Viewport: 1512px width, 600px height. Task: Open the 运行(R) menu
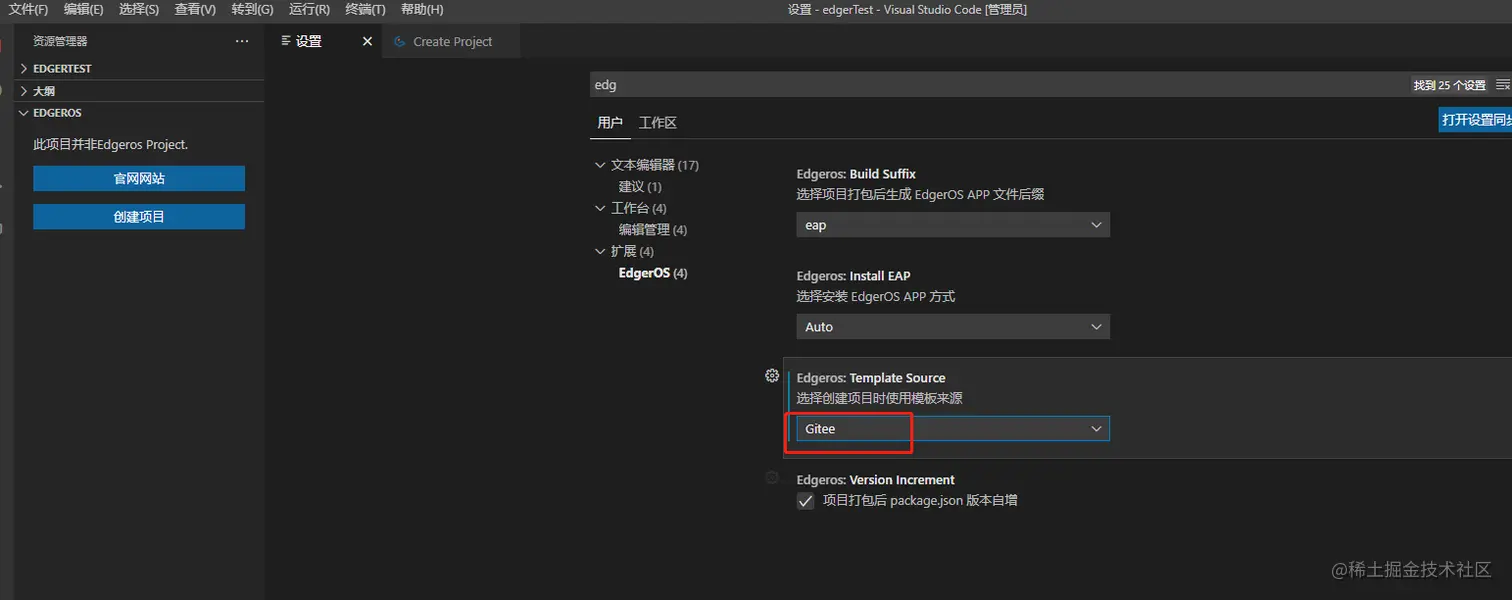[x=309, y=10]
